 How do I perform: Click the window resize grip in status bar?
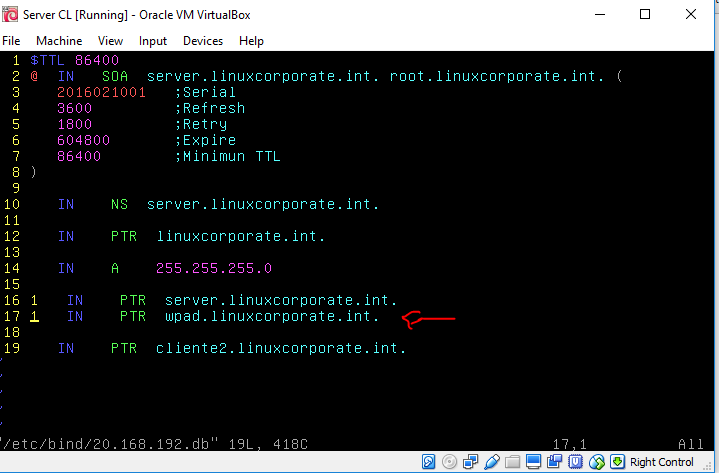[708, 466]
